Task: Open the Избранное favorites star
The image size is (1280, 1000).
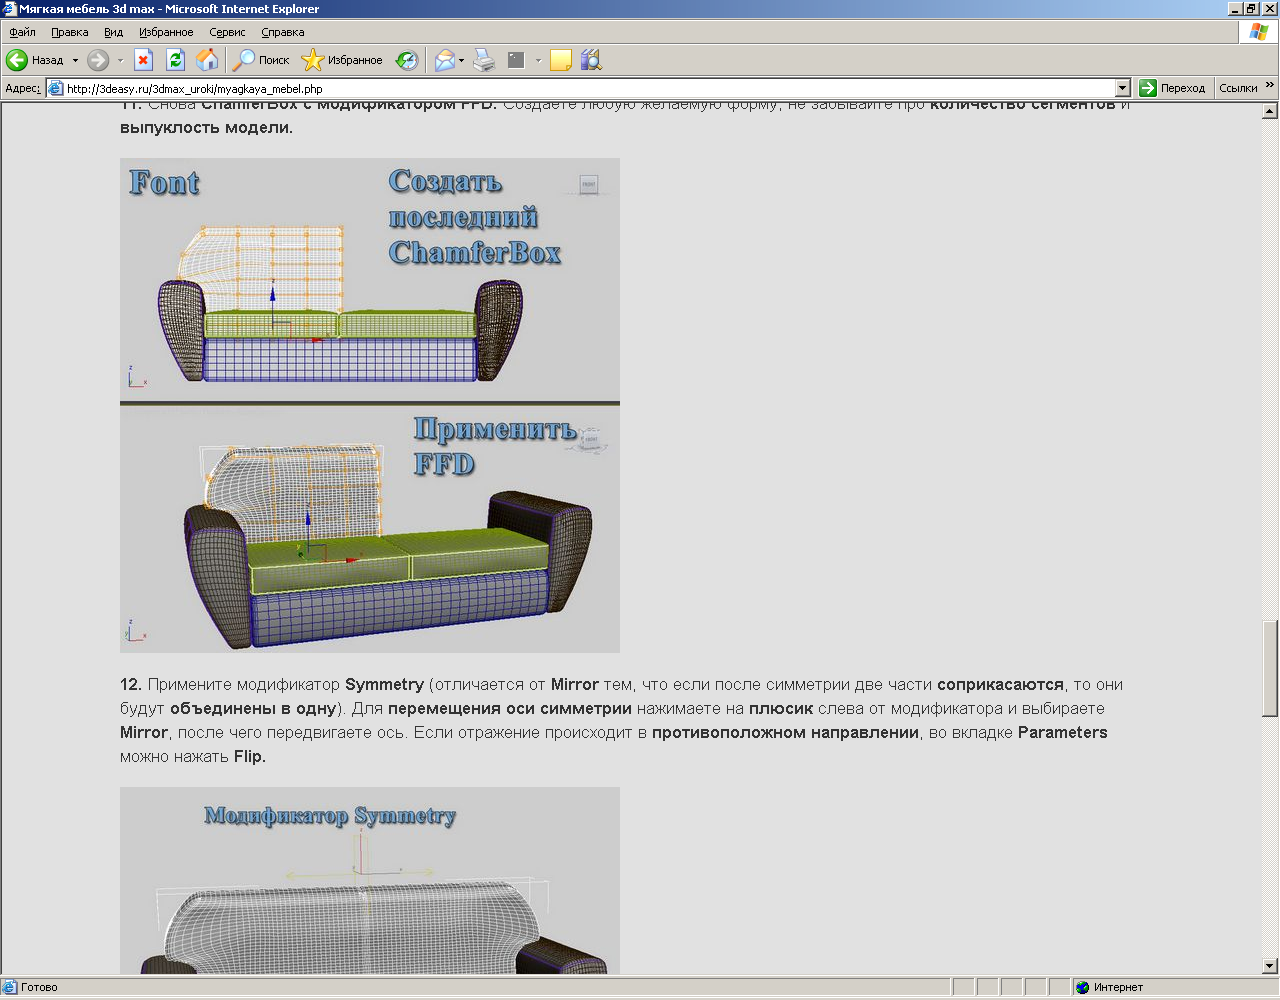Action: click(342, 60)
